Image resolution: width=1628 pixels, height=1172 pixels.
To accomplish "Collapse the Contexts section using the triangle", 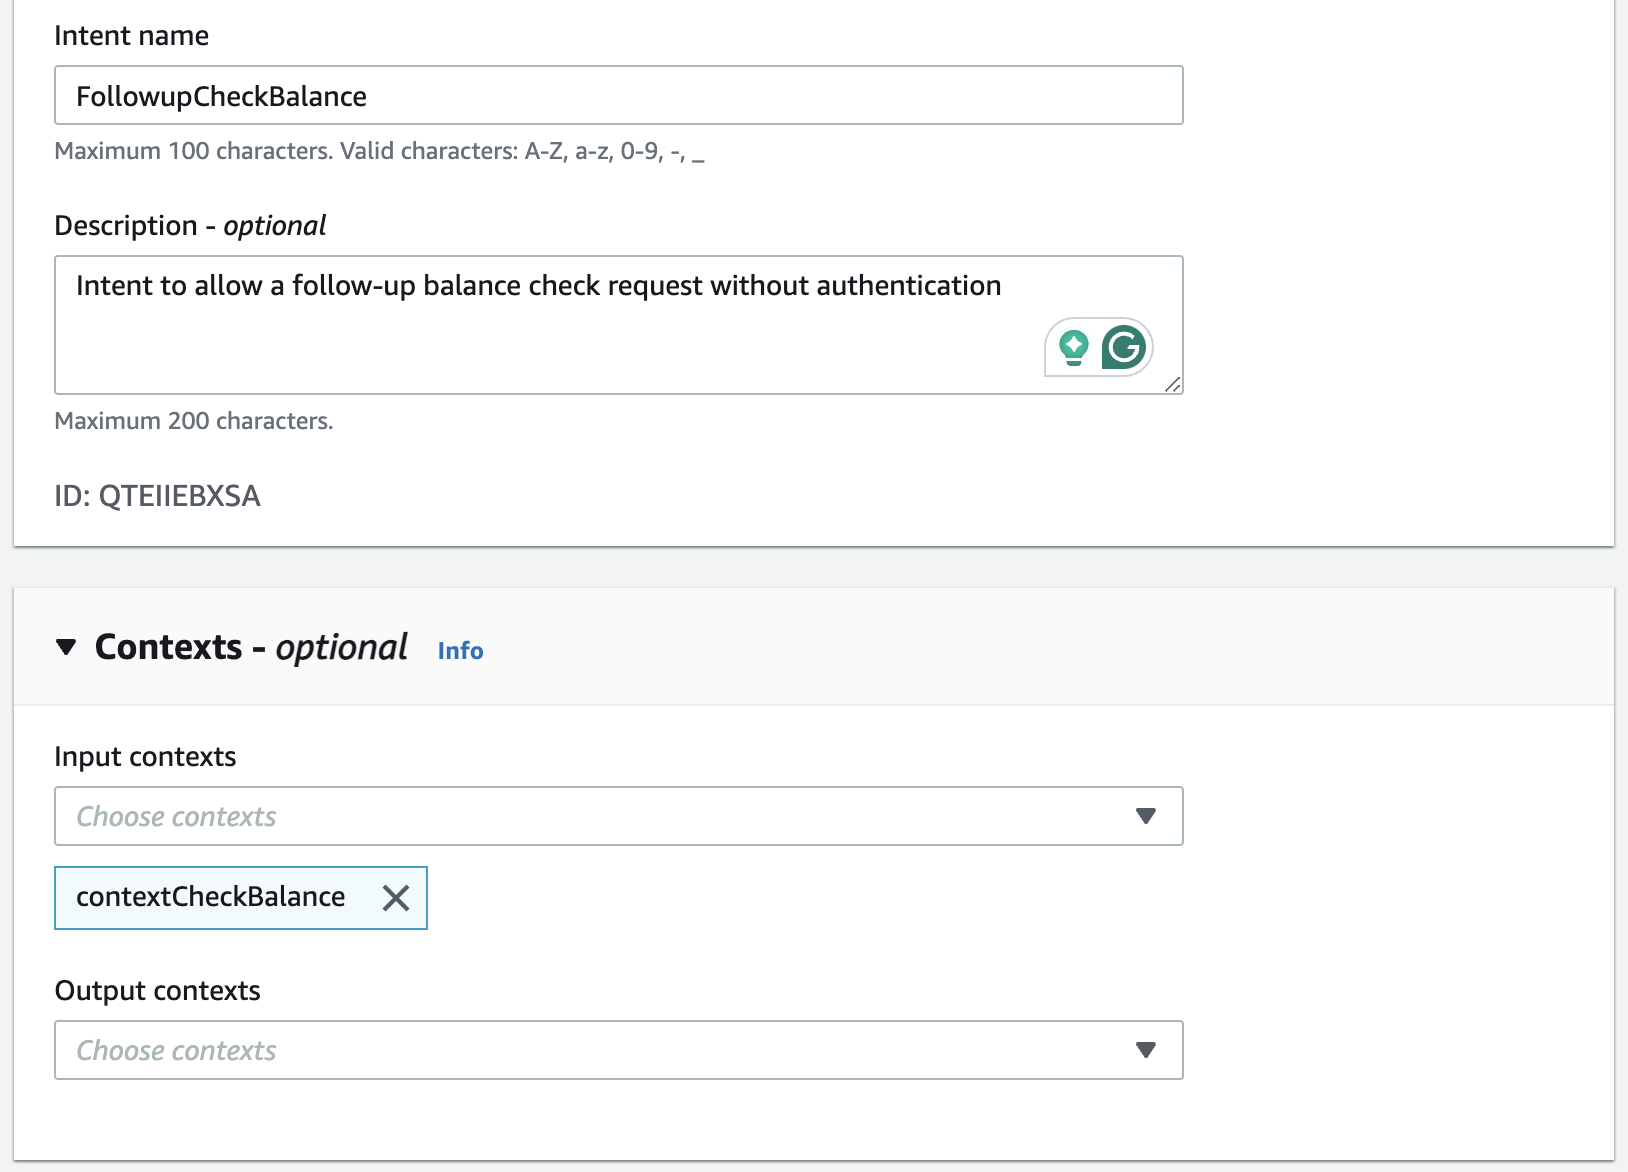I will [66, 647].
